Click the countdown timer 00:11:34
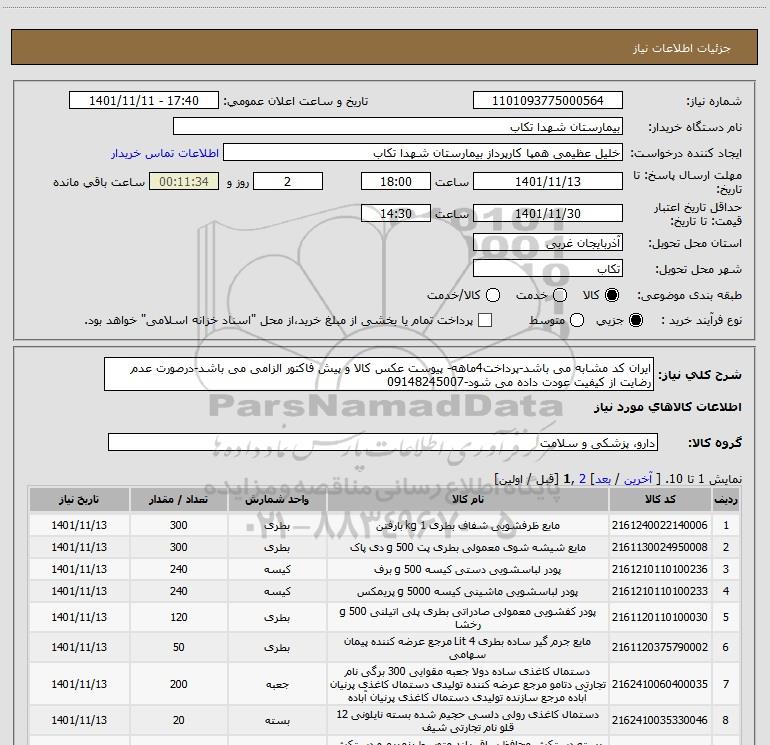The width and height of the screenshot is (770, 745). (184, 181)
